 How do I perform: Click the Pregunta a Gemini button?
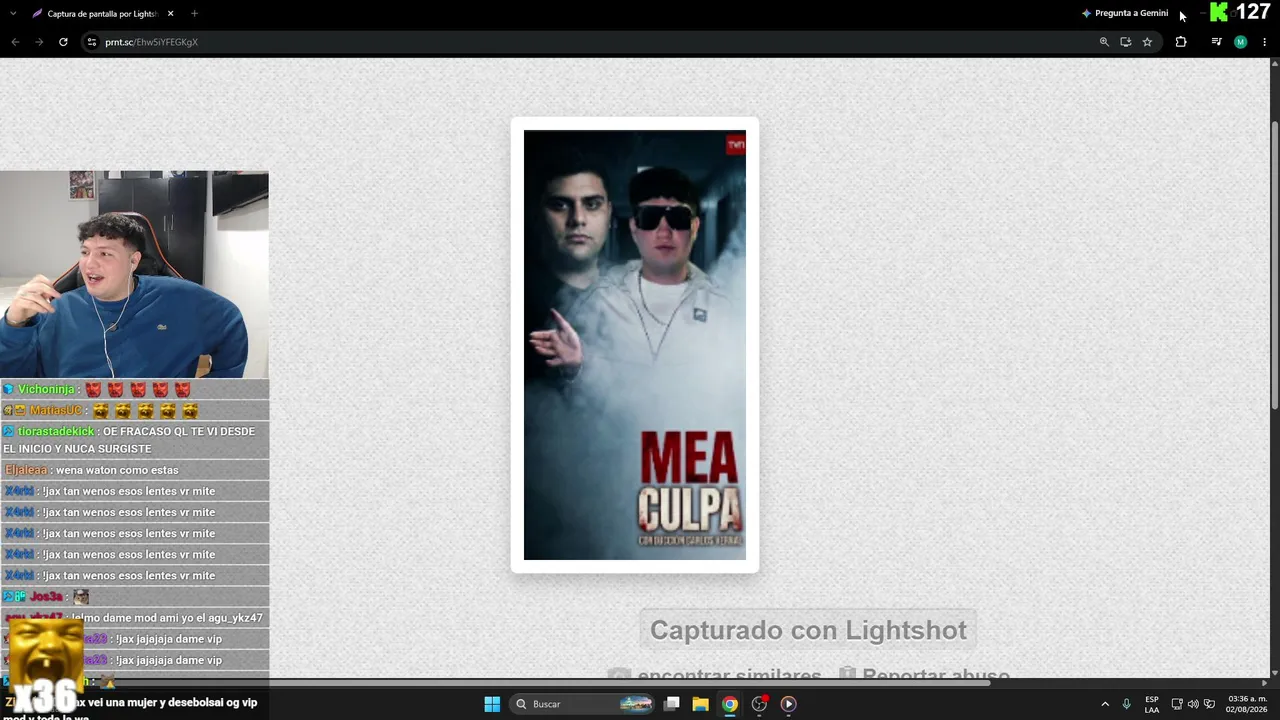point(1125,13)
